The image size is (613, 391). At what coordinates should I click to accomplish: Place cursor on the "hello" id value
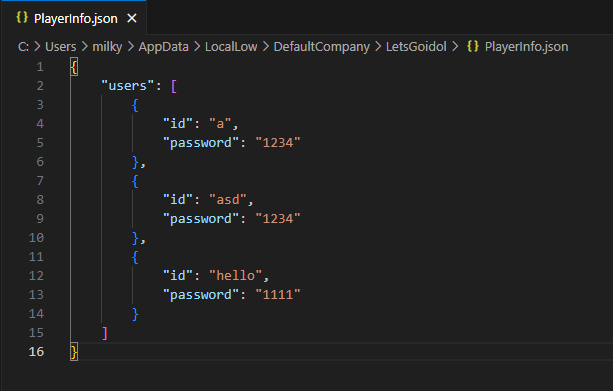coord(235,276)
